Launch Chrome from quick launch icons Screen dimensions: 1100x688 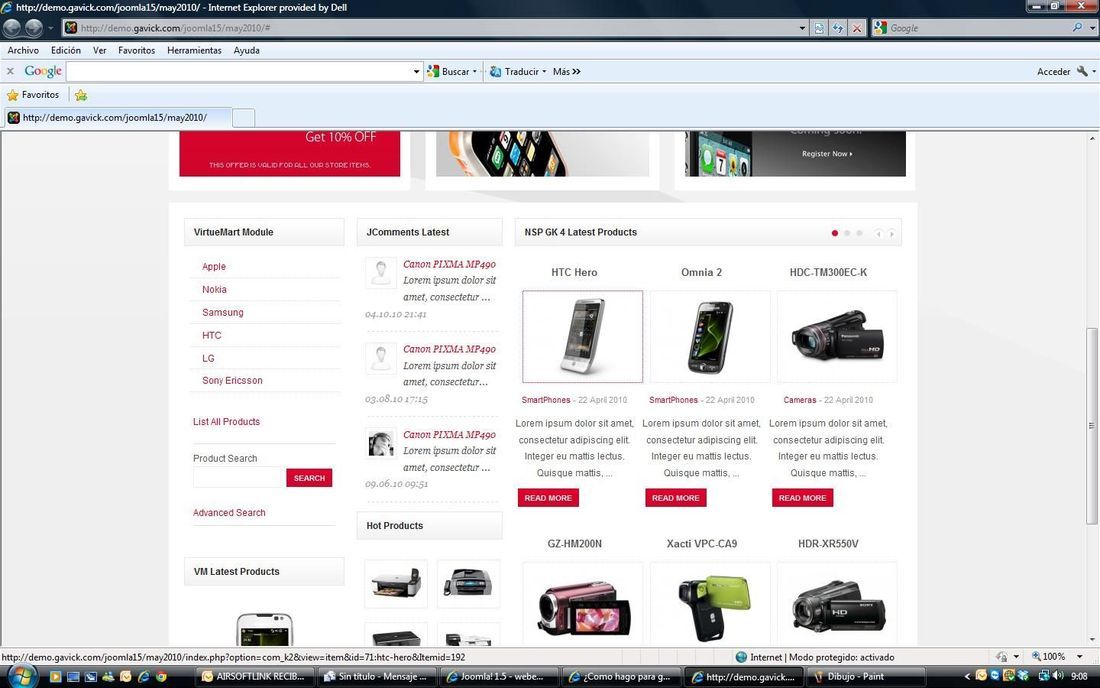pyautogui.click(x=161, y=677)
